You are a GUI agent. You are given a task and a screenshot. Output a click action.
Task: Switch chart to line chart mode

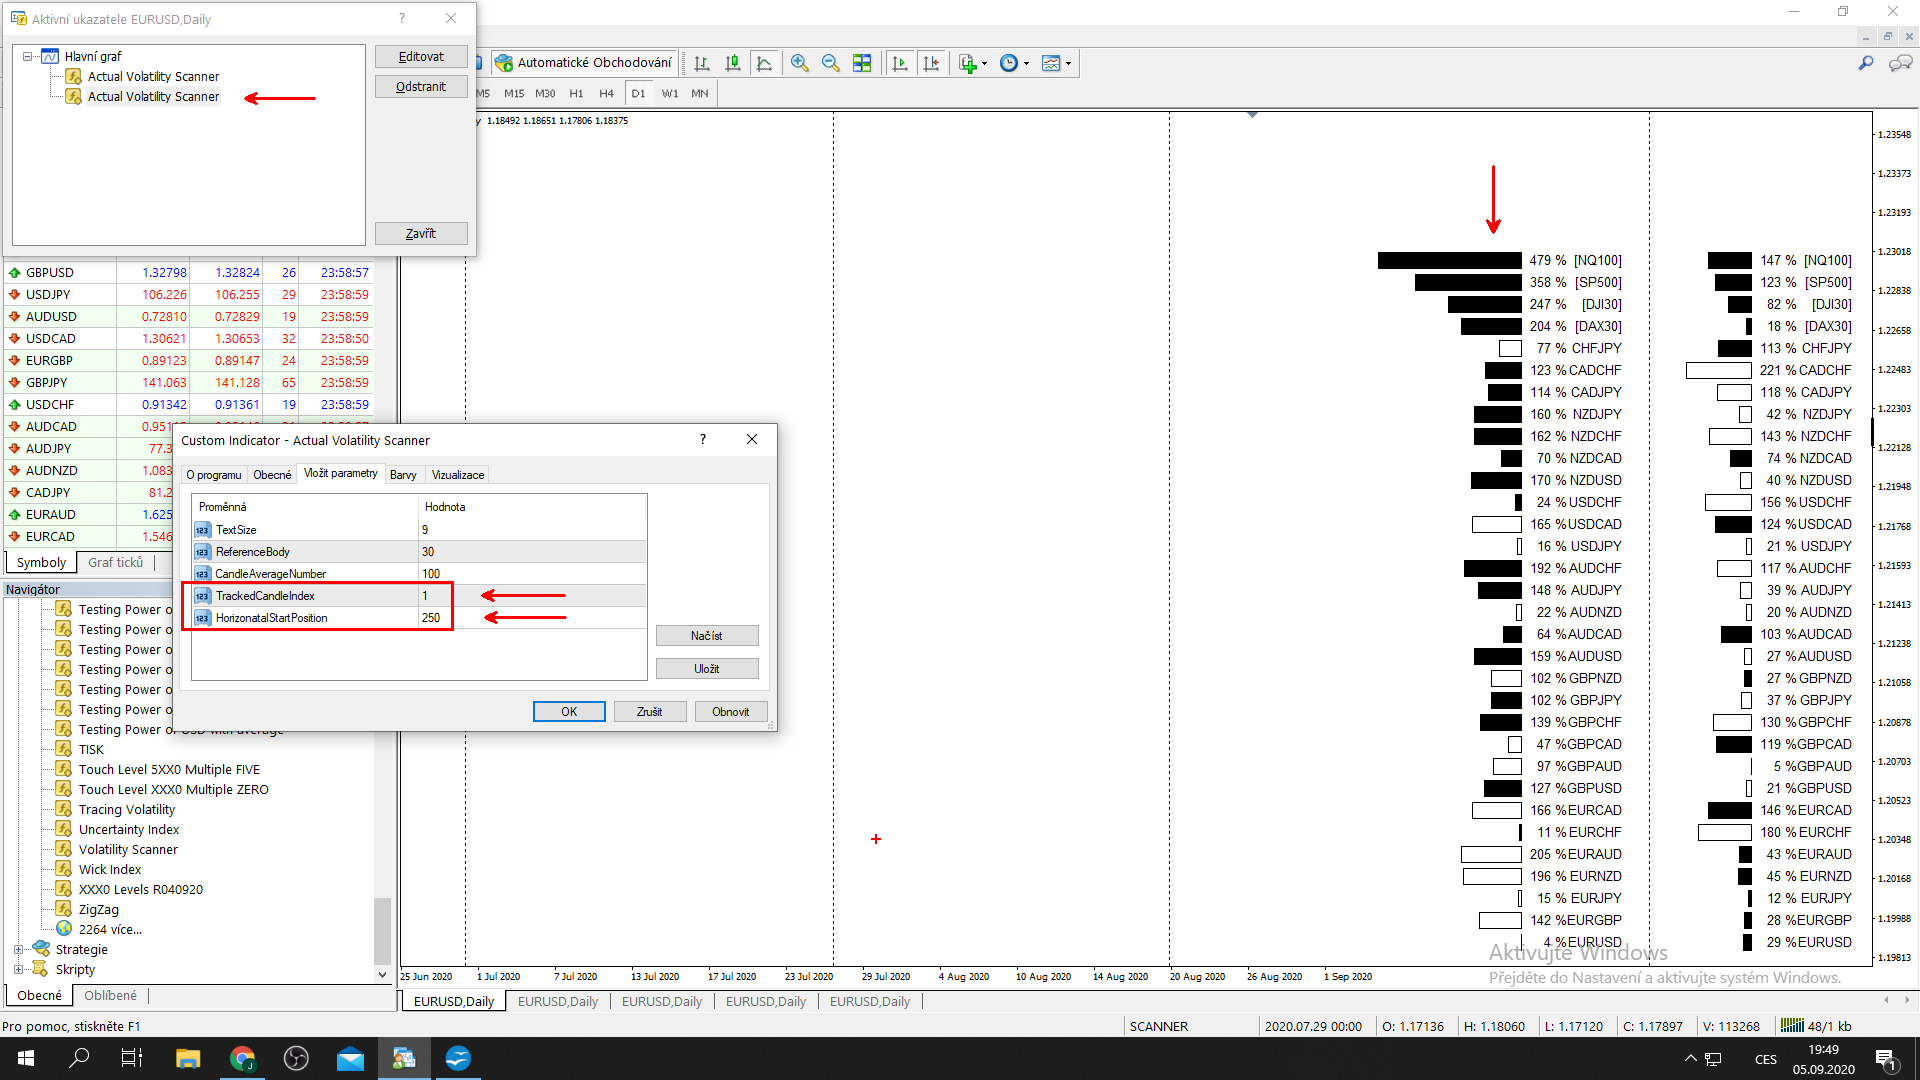[764, 62]
